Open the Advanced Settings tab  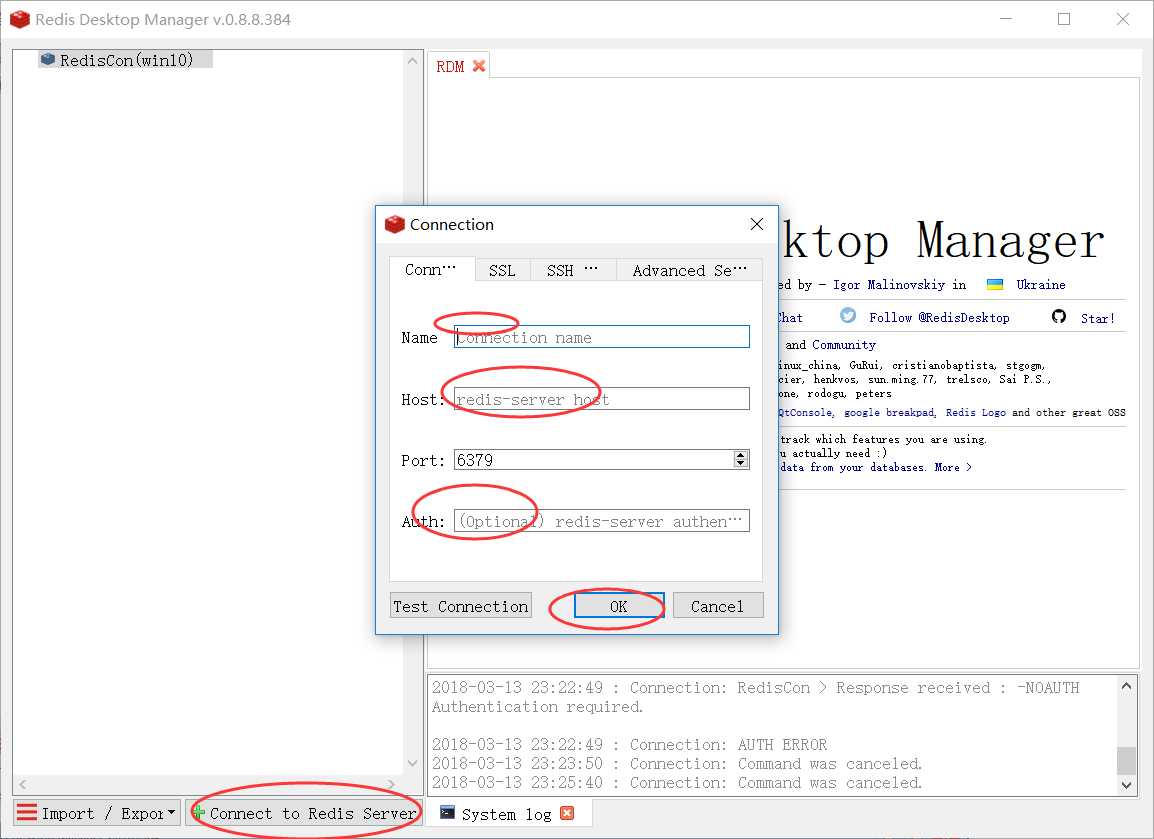click(x=689, y=270)
